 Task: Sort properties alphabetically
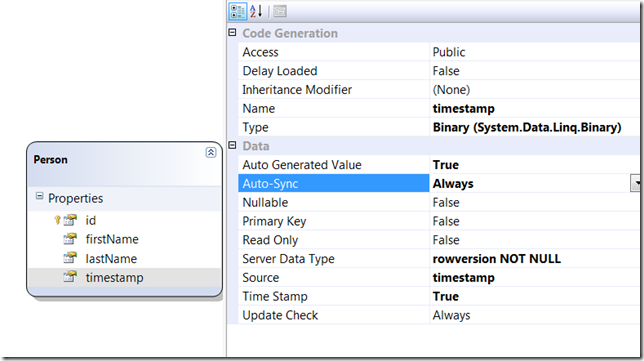point(256,11)
